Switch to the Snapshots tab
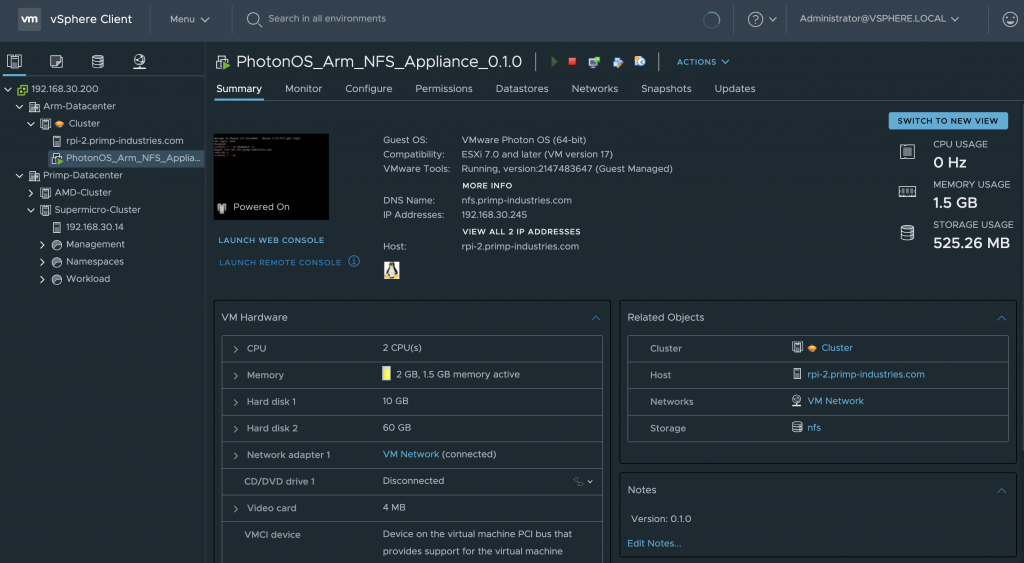 point(666,89)
